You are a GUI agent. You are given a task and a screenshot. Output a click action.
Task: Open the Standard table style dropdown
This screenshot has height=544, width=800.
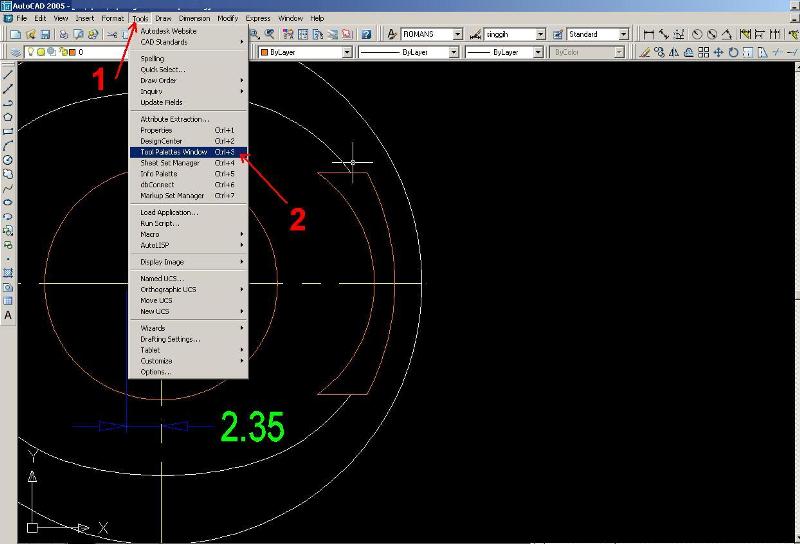[x=623, y=34]
